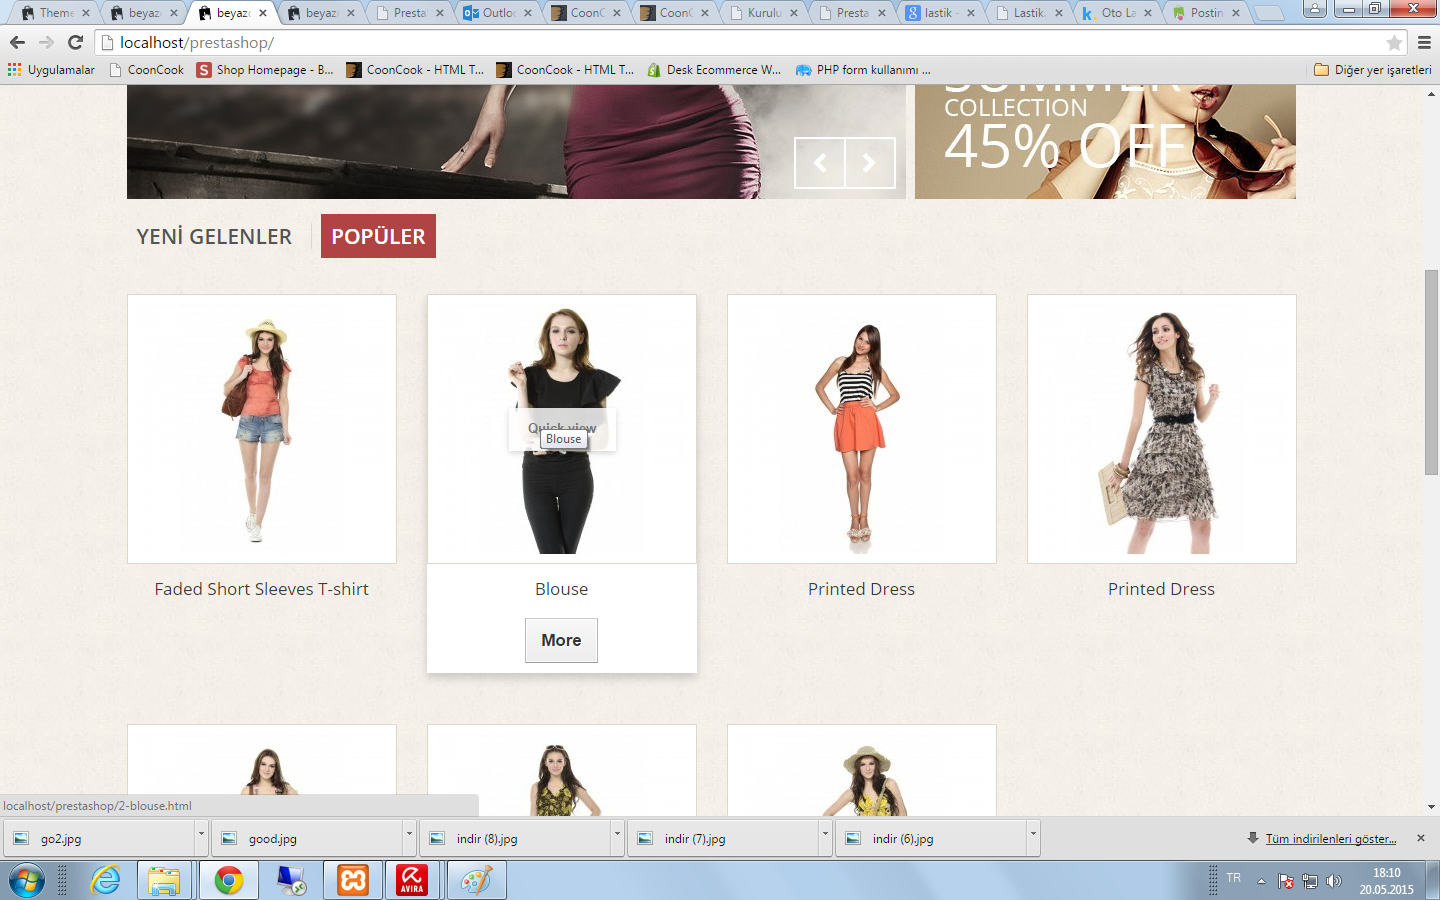The width and height of the screenshot is (1440, 900).
Task: Close the Outlook browser tab
Action: (527, 13)
